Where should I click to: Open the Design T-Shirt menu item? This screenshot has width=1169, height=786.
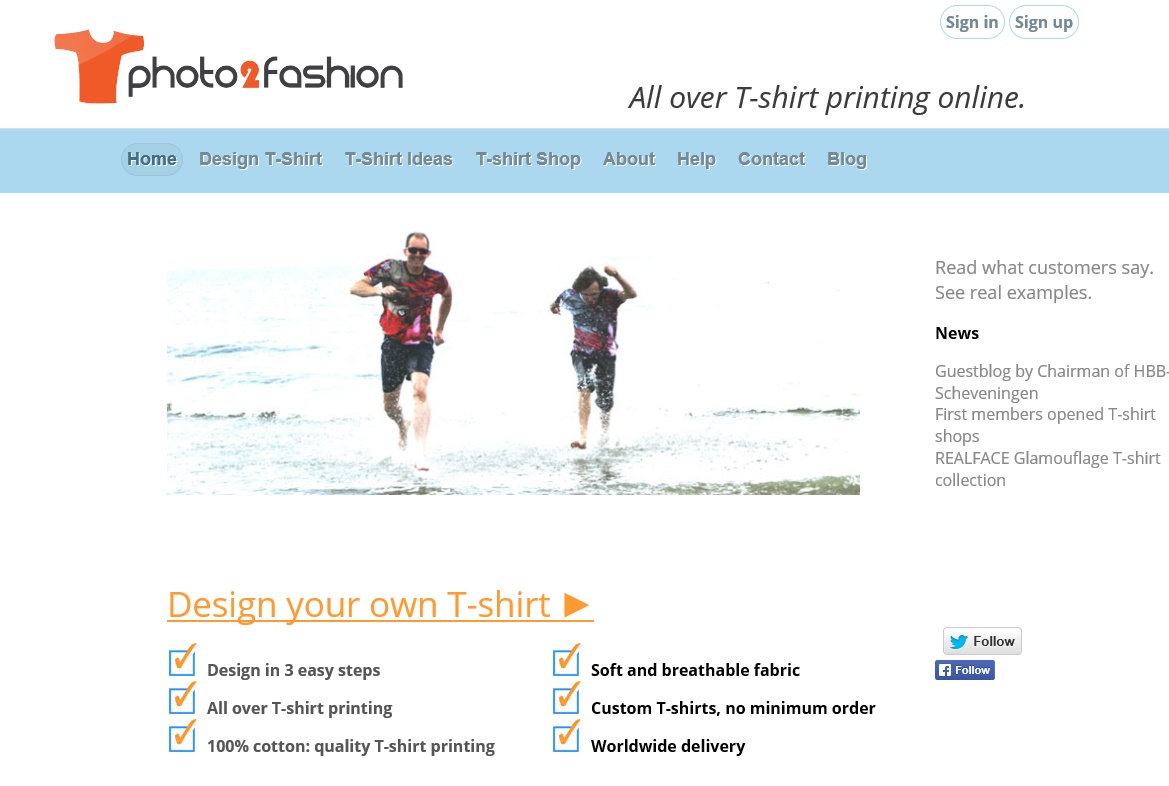tap(261, 160)
